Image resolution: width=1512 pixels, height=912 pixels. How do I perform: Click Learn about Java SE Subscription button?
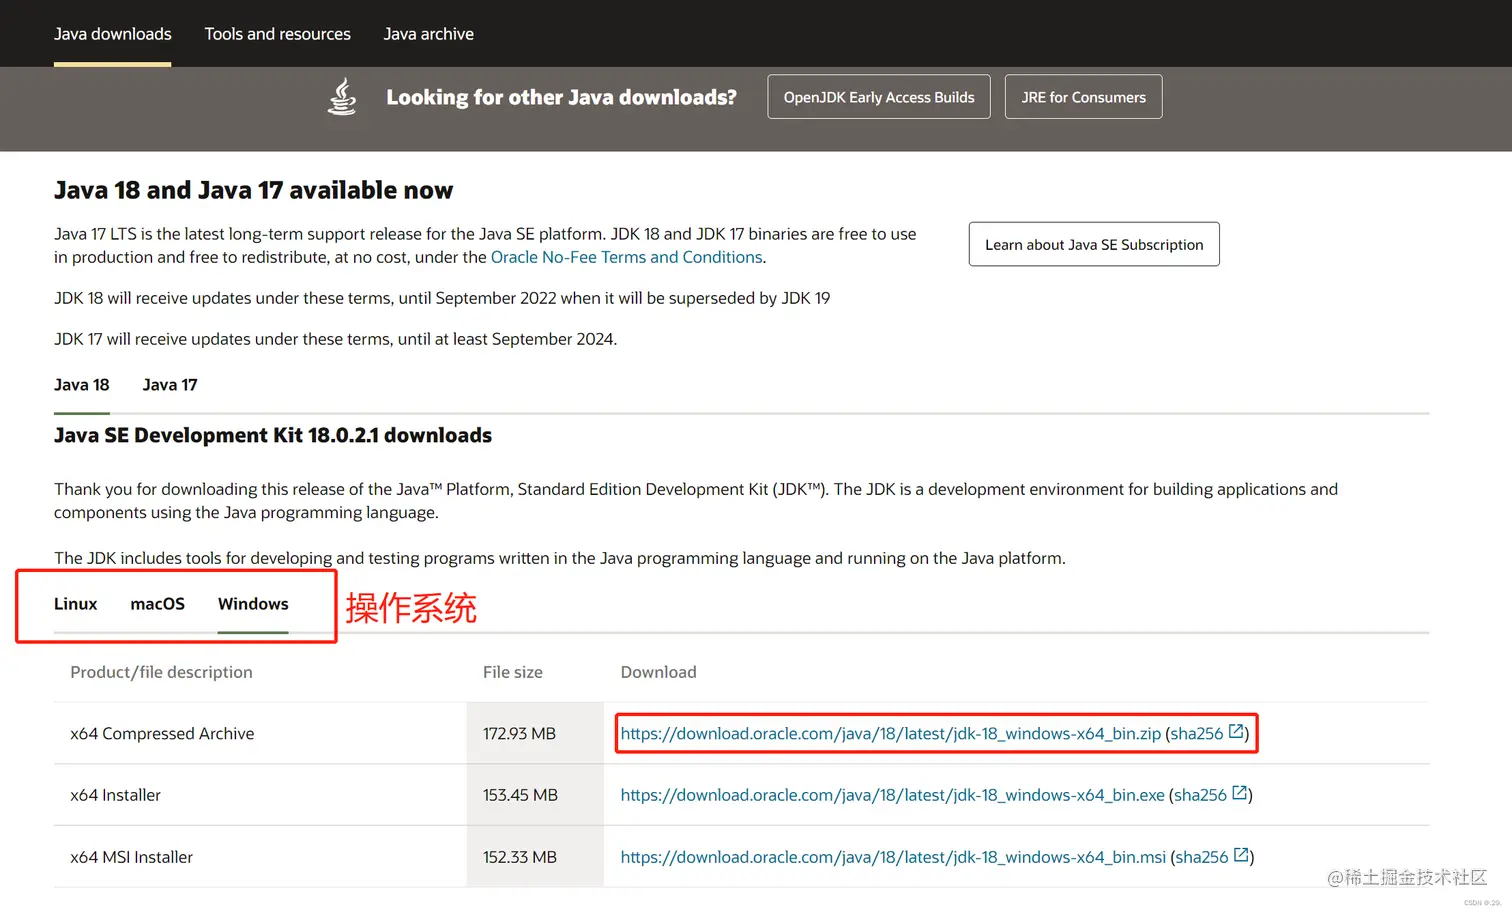(x=1094, y=244)
